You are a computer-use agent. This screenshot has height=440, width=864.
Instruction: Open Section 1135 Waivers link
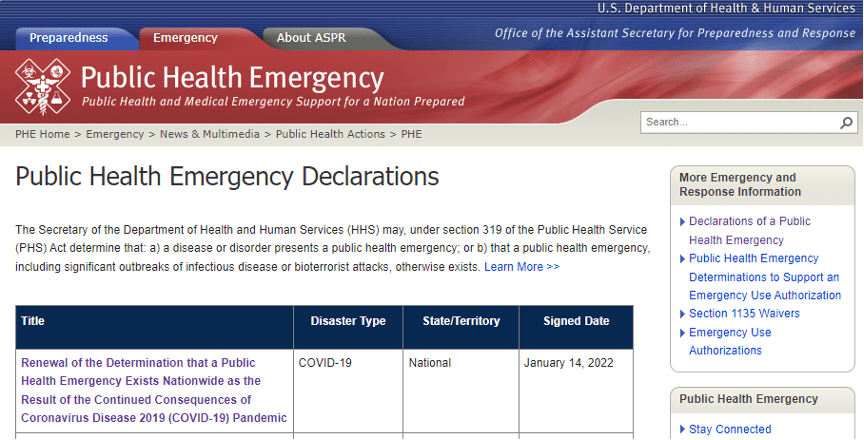(744, 313)
